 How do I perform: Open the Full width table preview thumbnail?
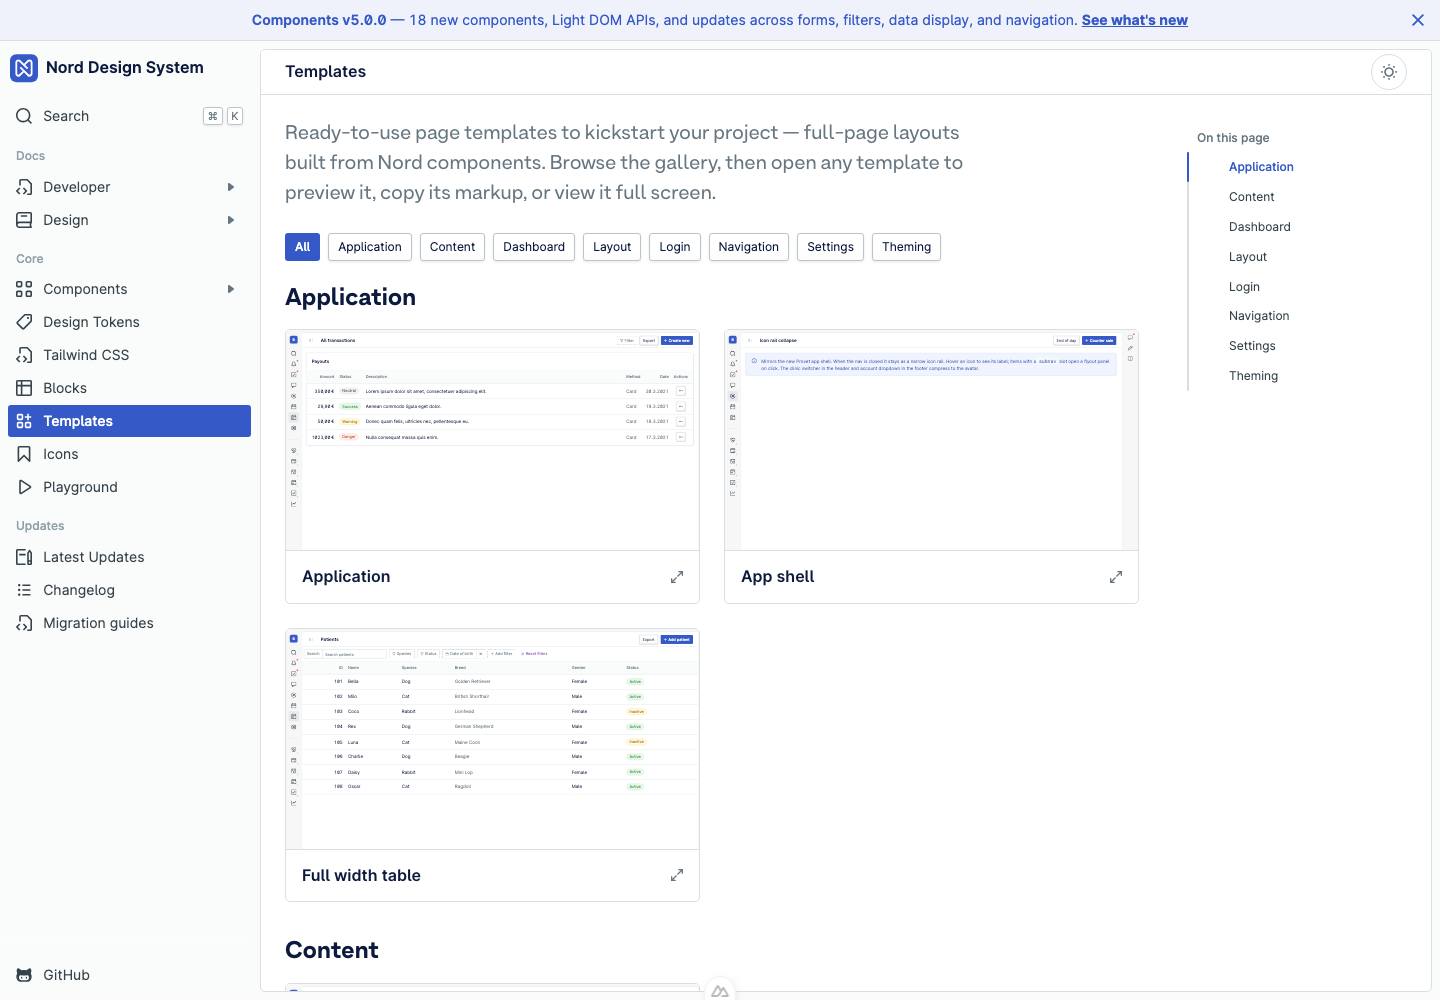(x=492, y=739)
